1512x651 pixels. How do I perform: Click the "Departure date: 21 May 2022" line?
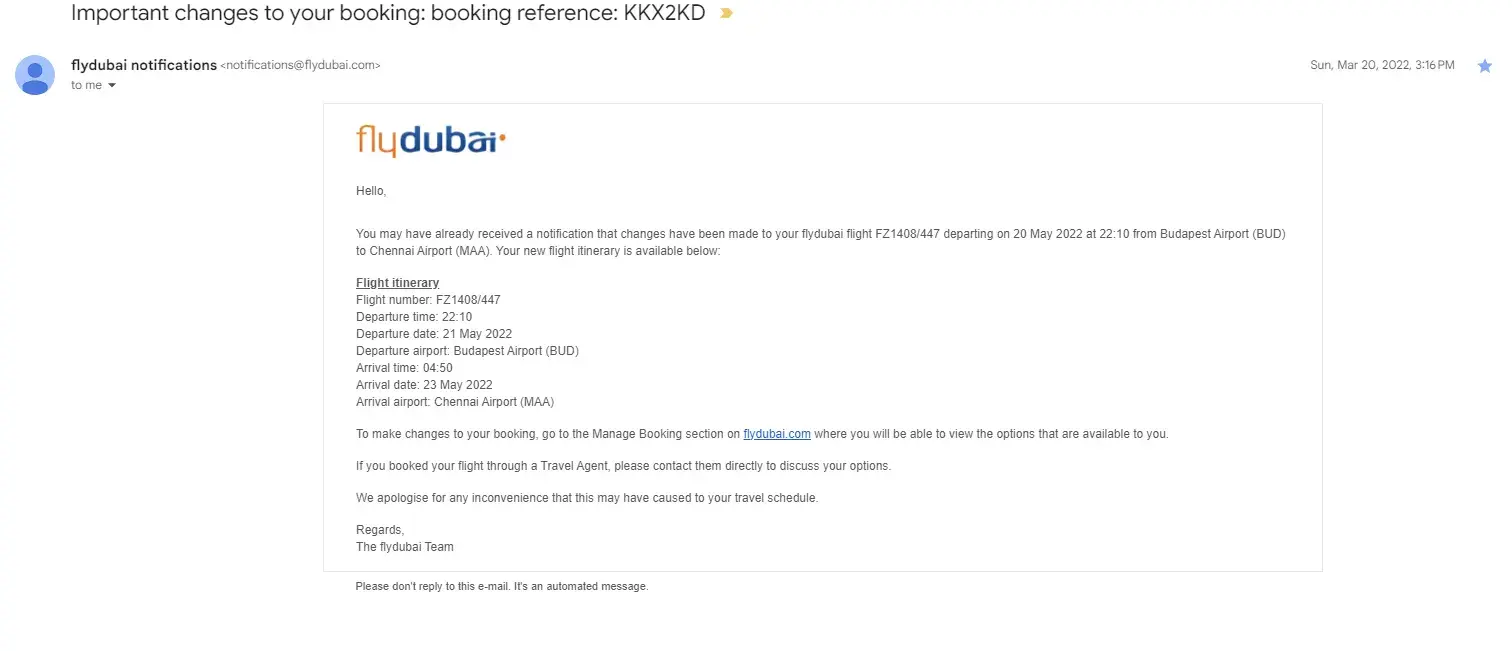tap(434, 334)
